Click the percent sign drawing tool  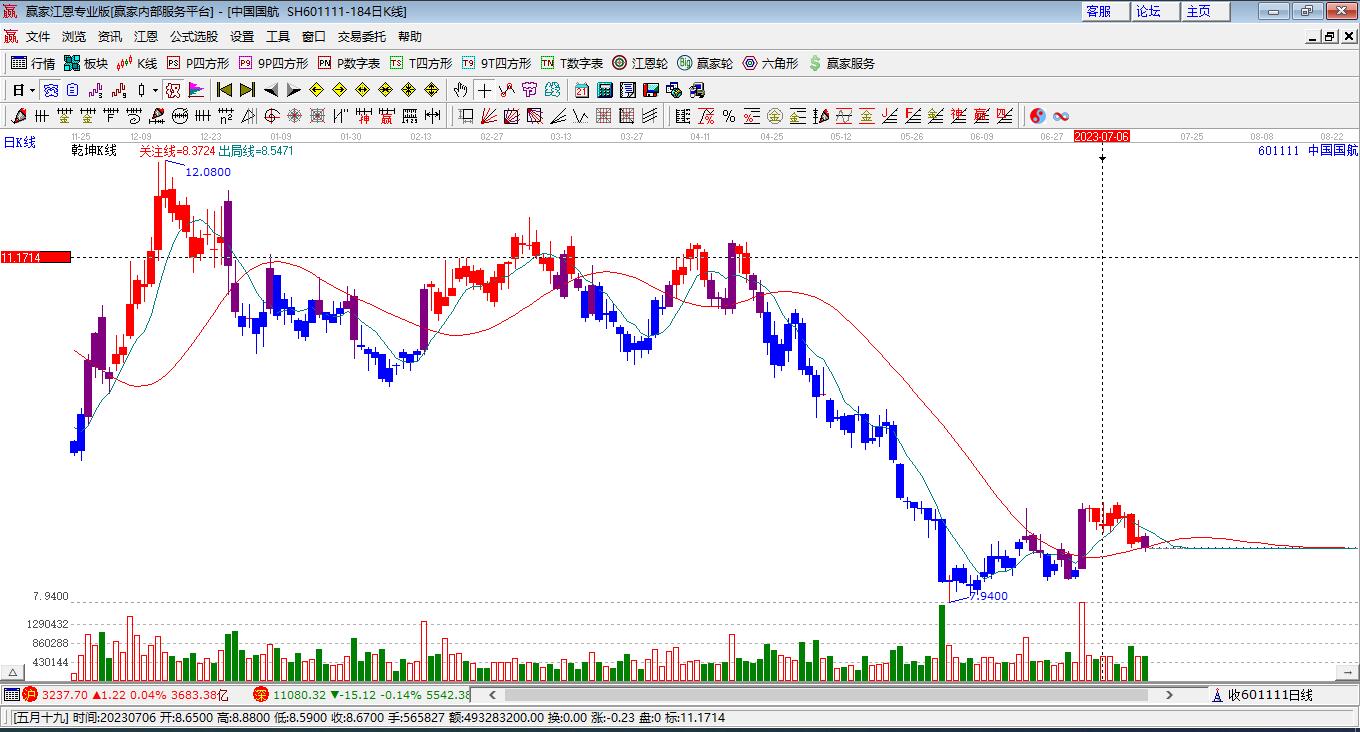(x=729, y=116)
